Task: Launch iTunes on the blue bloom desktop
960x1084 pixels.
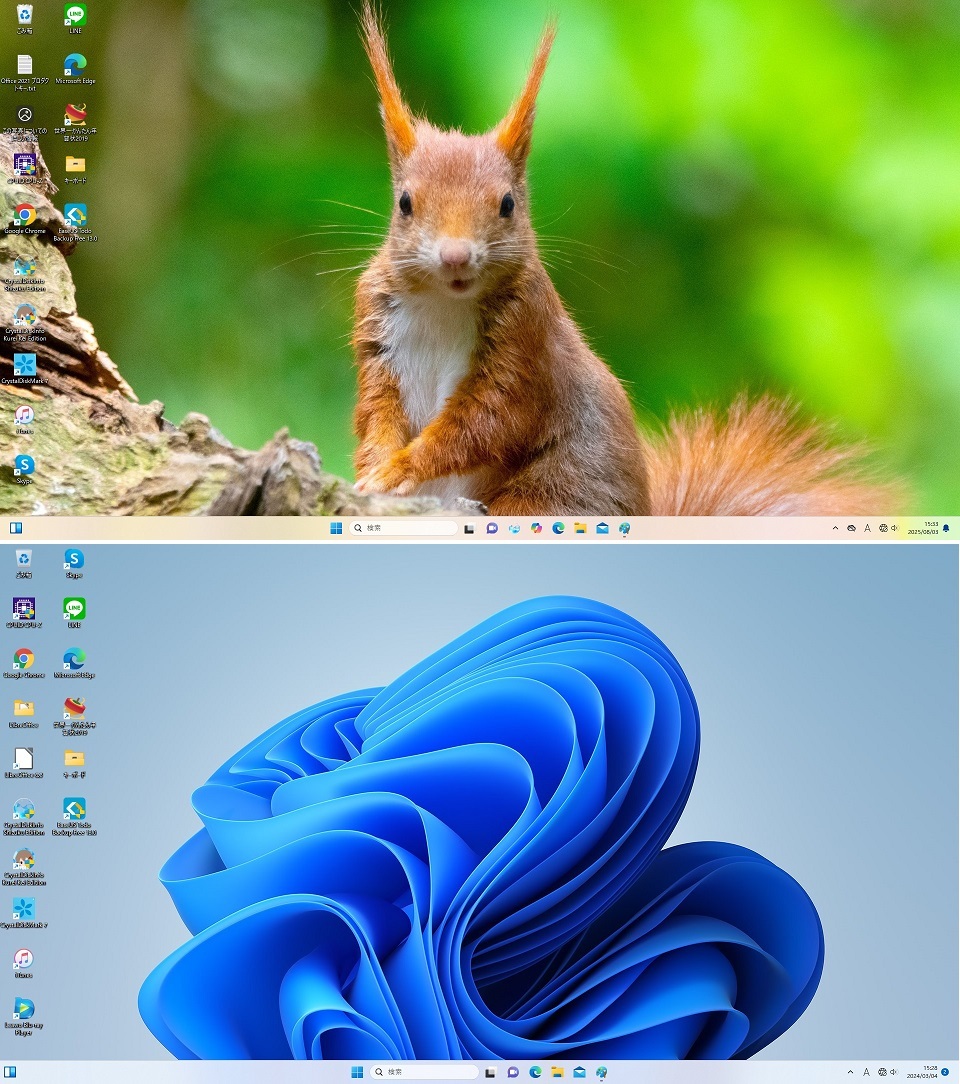Action: pos(24,962)
